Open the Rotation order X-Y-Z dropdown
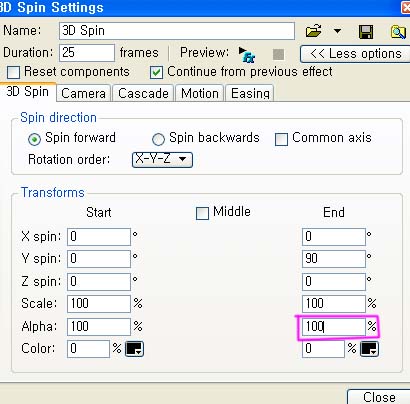Viewport: 410px width, 404px height. pos(162,160)
